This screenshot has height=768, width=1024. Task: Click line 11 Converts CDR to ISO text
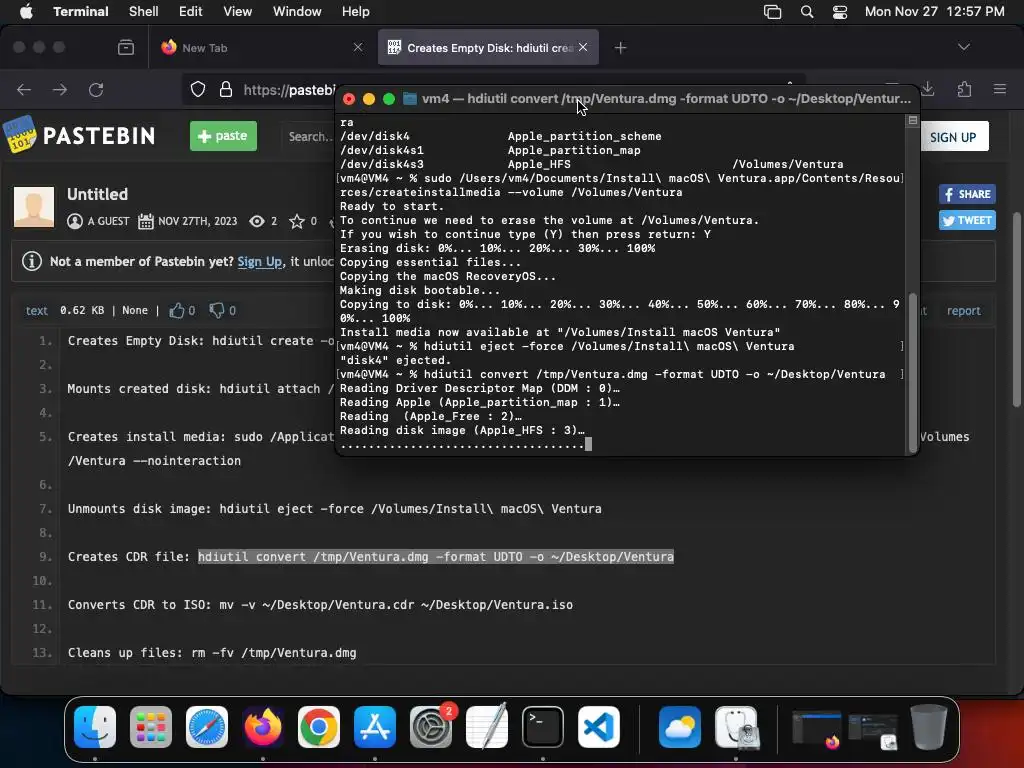320,605
